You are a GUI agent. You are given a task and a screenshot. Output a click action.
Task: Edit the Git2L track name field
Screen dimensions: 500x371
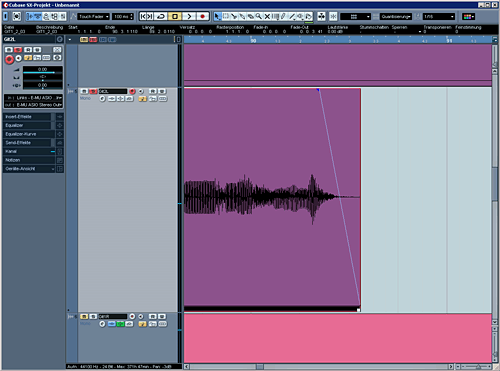click(x=113, y=91)
